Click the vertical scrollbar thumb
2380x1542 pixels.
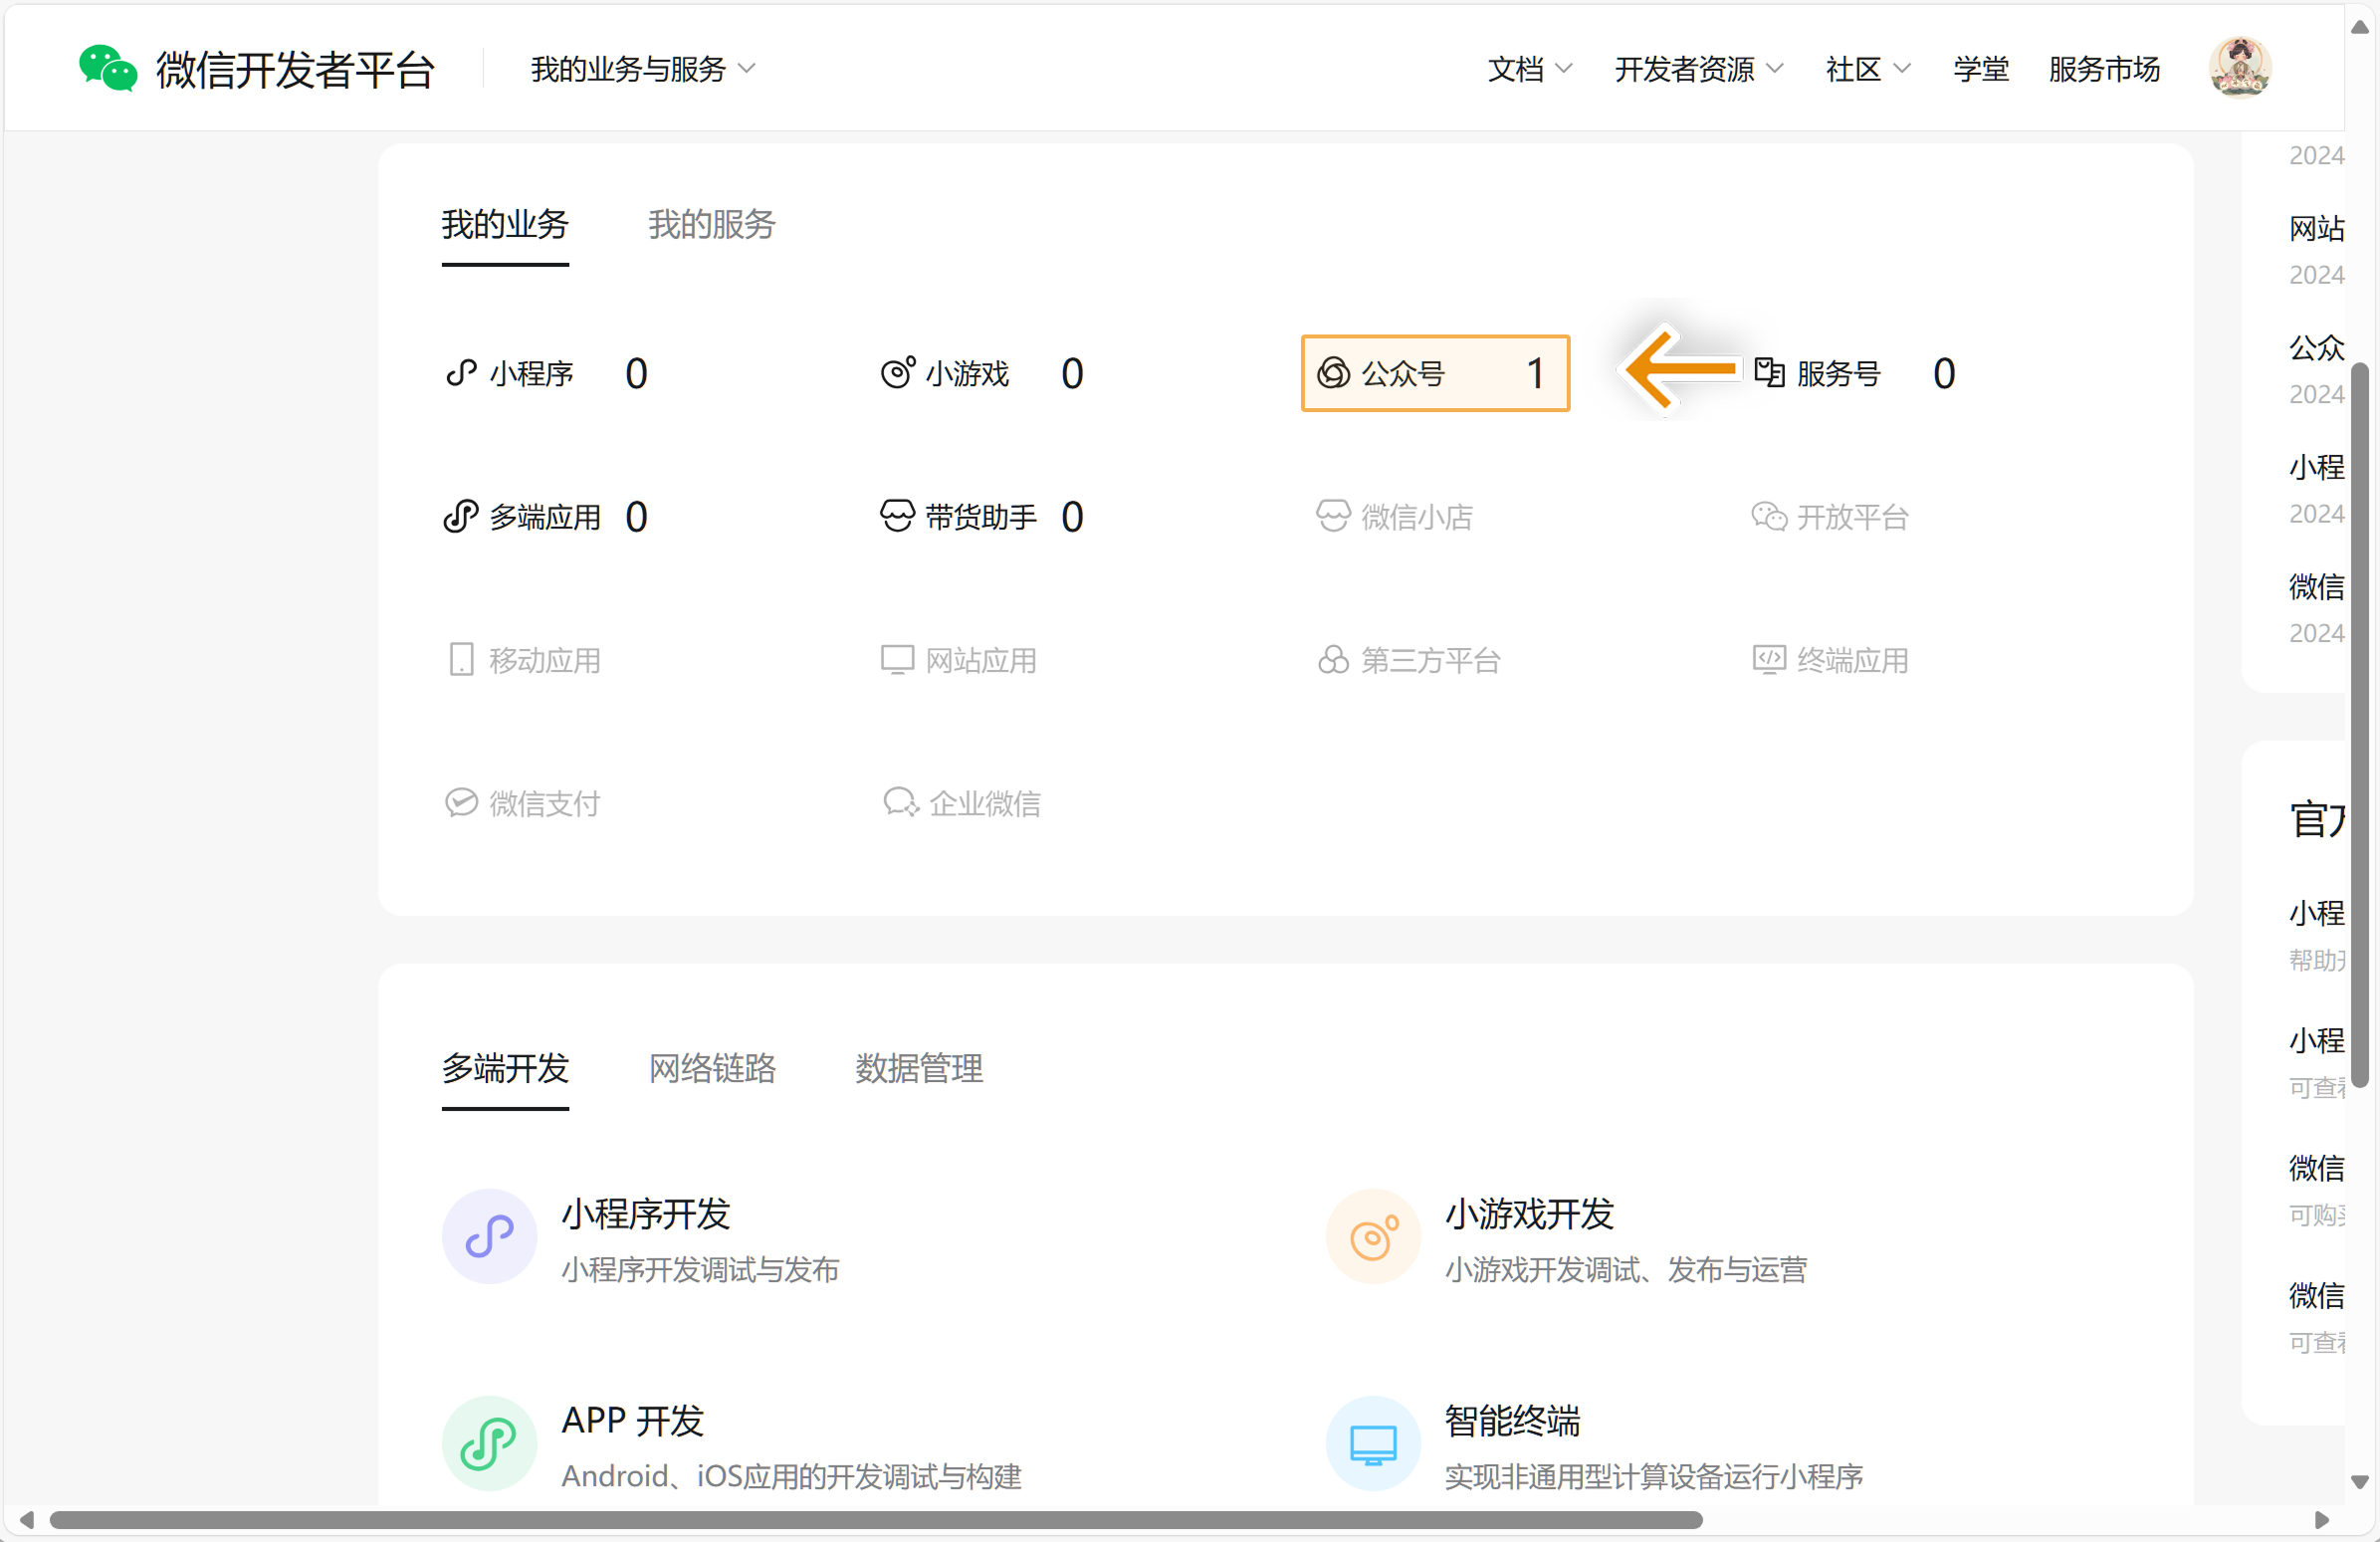coord(2359,724)
